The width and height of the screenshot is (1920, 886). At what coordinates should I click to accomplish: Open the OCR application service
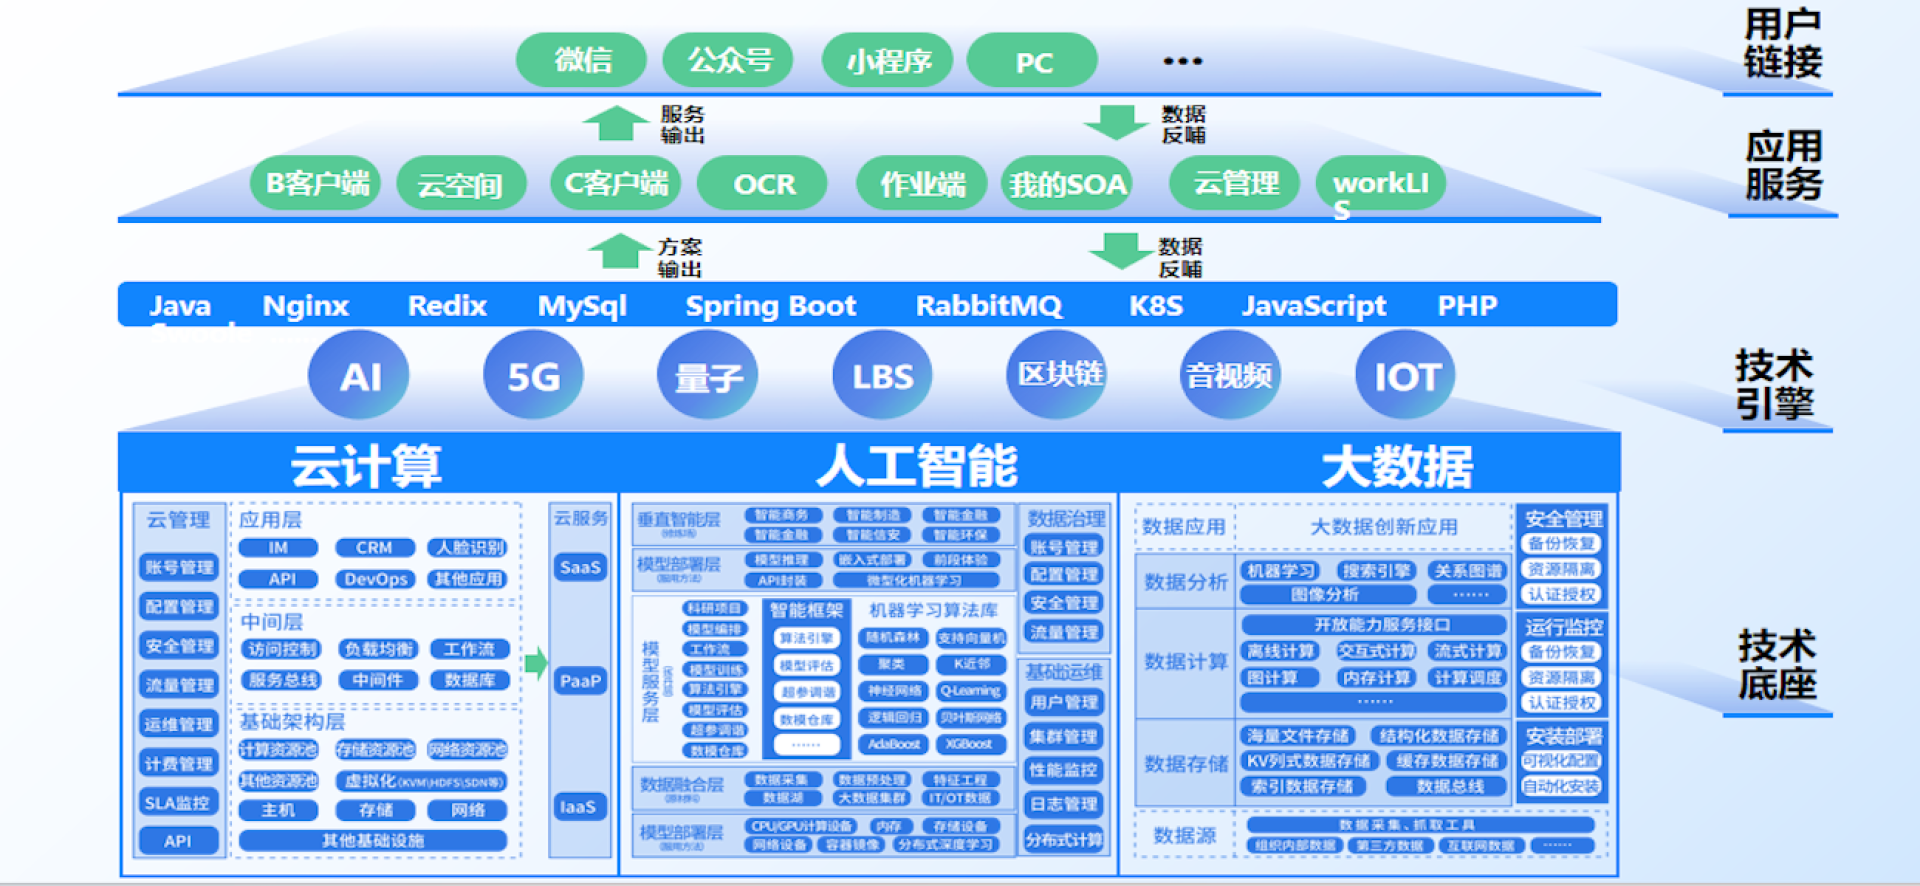coord(763,184)
